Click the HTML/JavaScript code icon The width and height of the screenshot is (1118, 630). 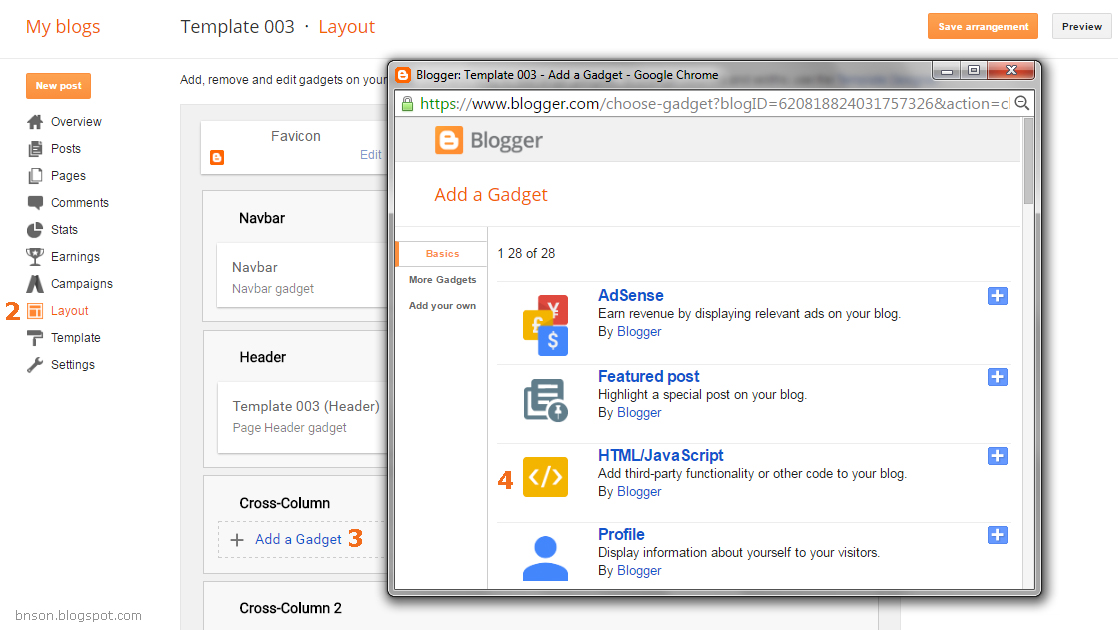tap(545, 477)
